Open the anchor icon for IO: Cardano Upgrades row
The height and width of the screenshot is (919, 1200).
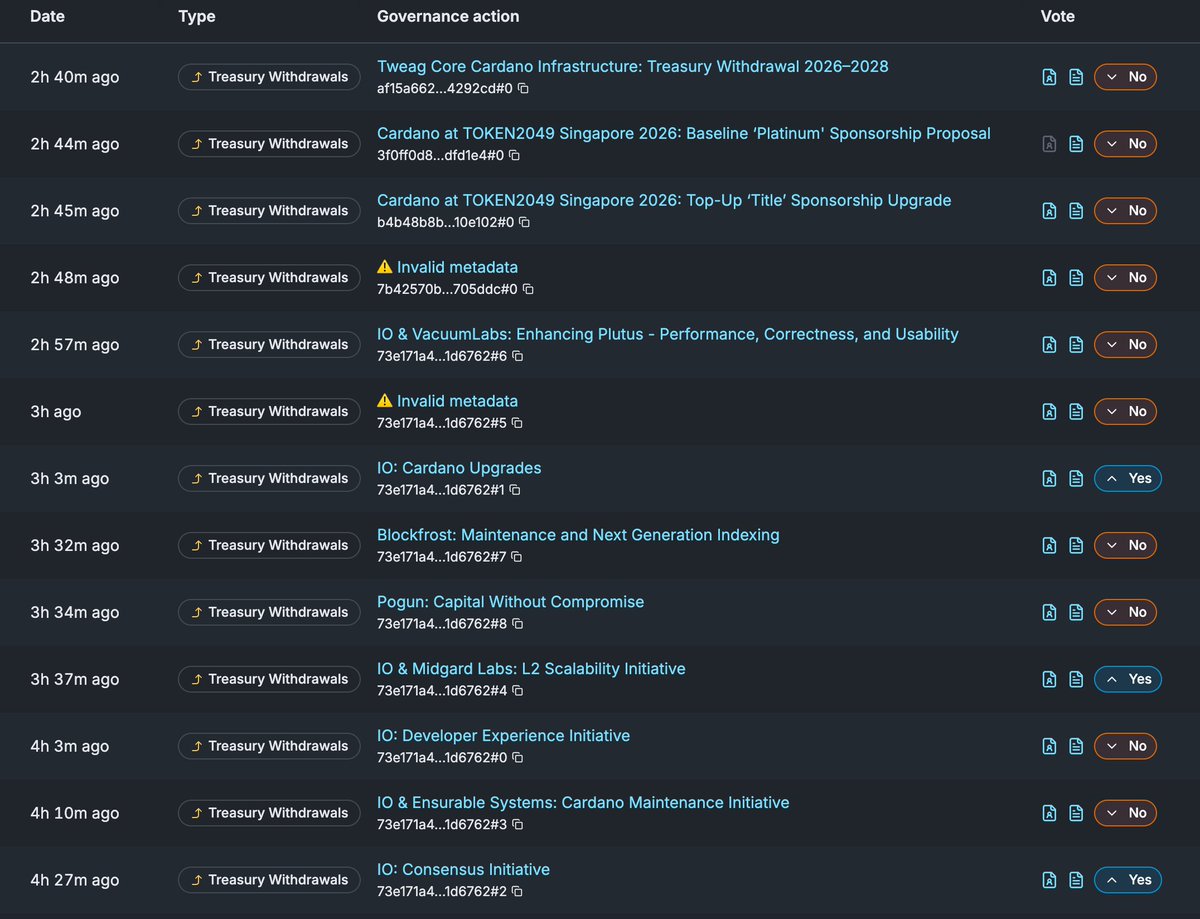click(1049, 479)
